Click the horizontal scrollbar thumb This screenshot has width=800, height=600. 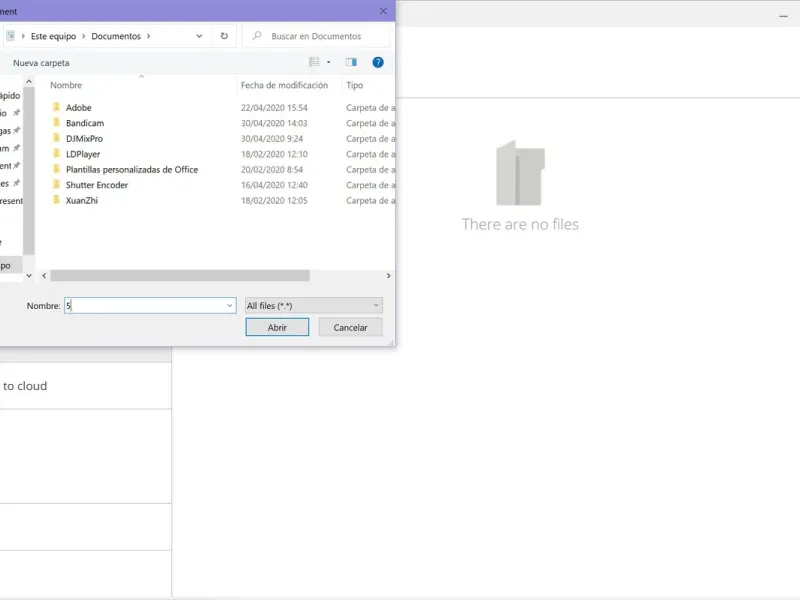(180, 276)
